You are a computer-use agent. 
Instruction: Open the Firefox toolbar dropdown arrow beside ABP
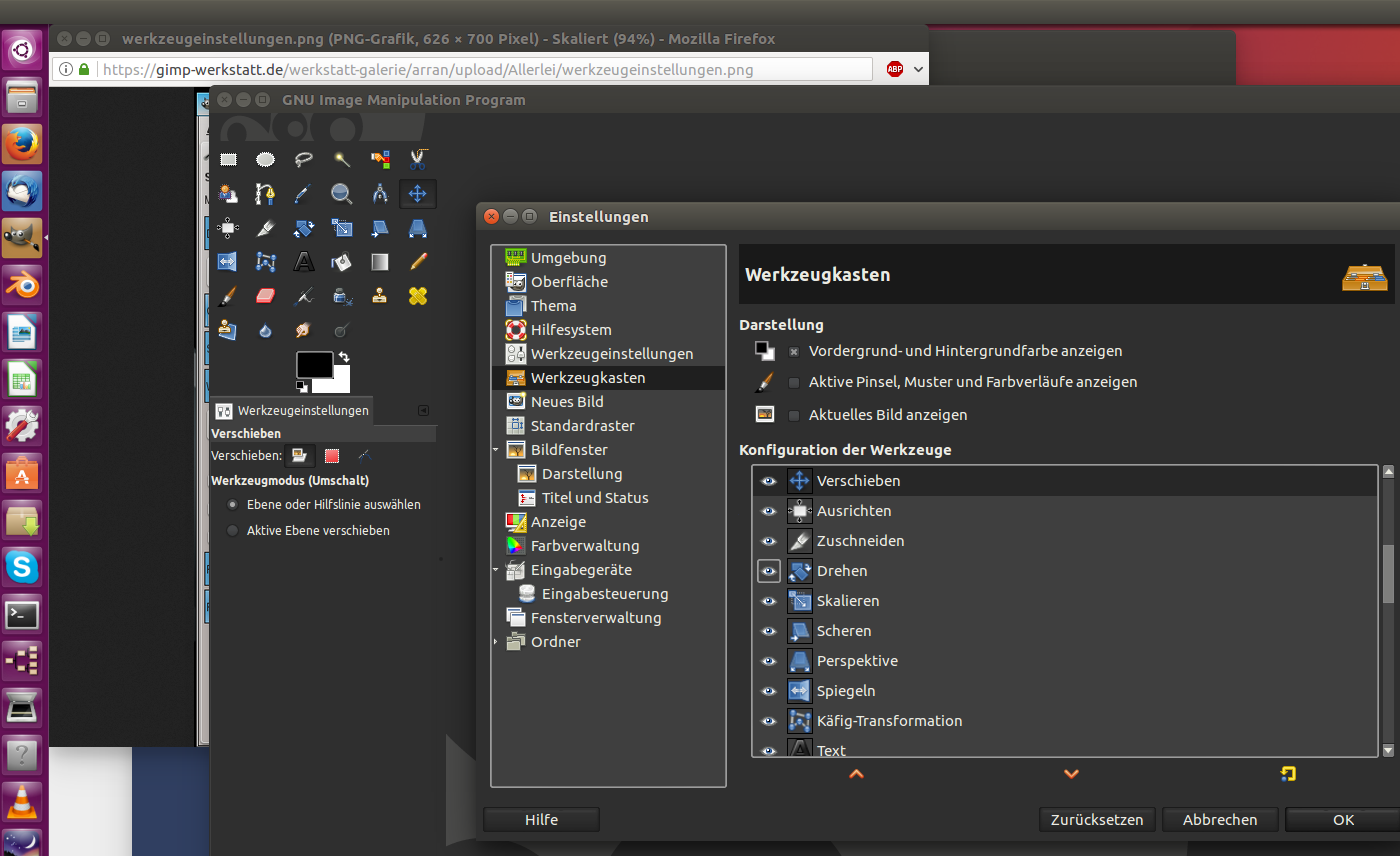pos(918,70)
